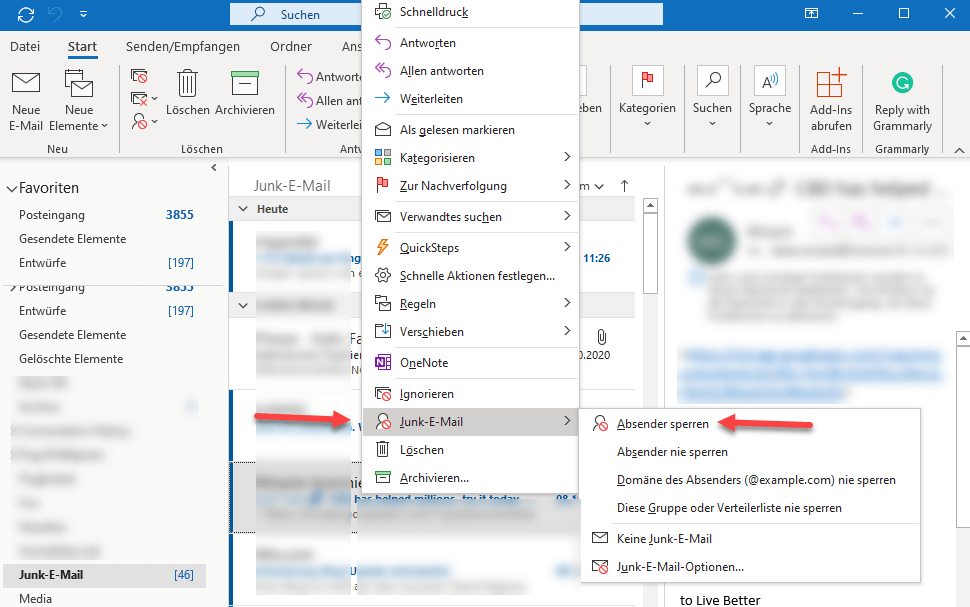This screenshot has width=970, height=607.
Task: Click the Löschen trash icon in ribbon
Action: click(187, 84)
